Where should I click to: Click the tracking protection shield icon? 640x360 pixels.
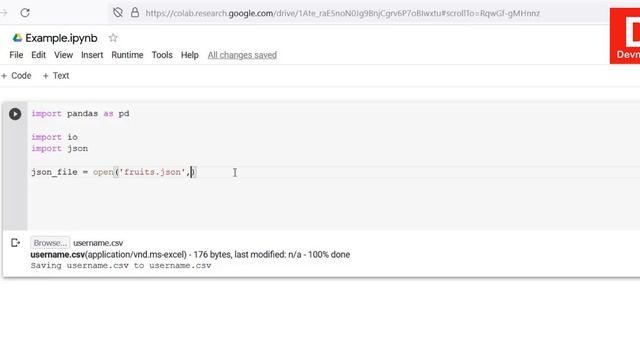pos(118,13)
